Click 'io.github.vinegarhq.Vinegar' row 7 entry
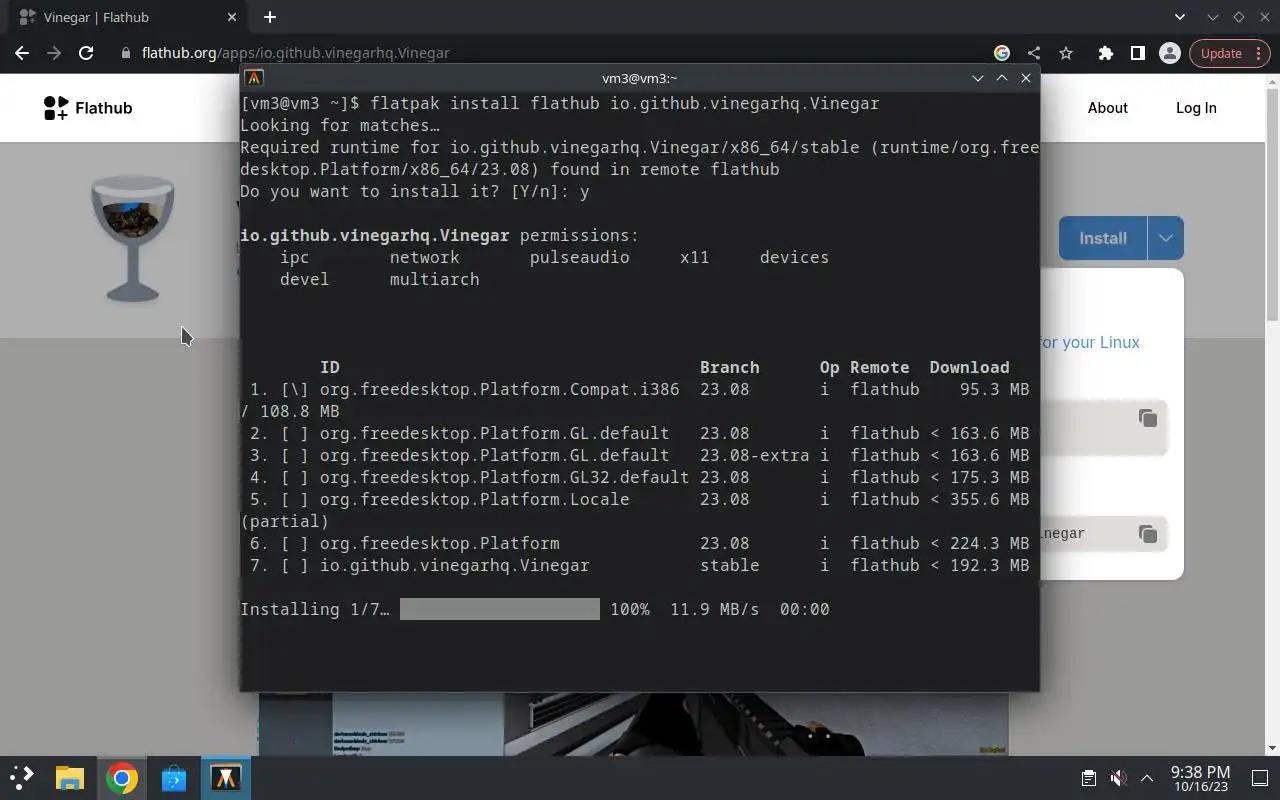1280x800 pixels. 455,565
